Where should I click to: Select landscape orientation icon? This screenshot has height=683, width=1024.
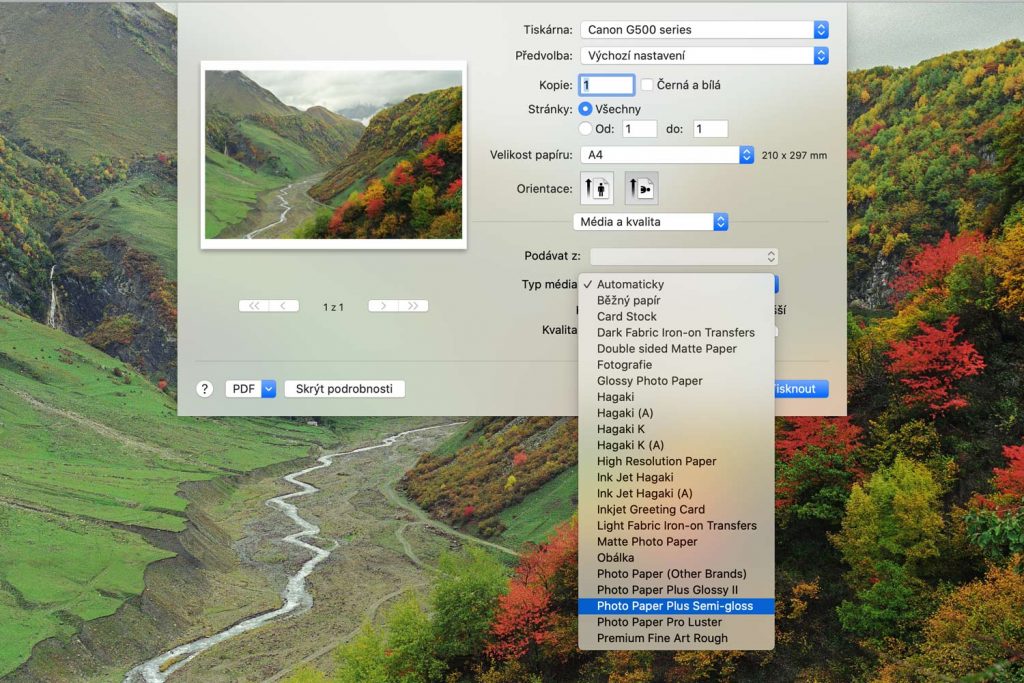(x=641, y=188)
